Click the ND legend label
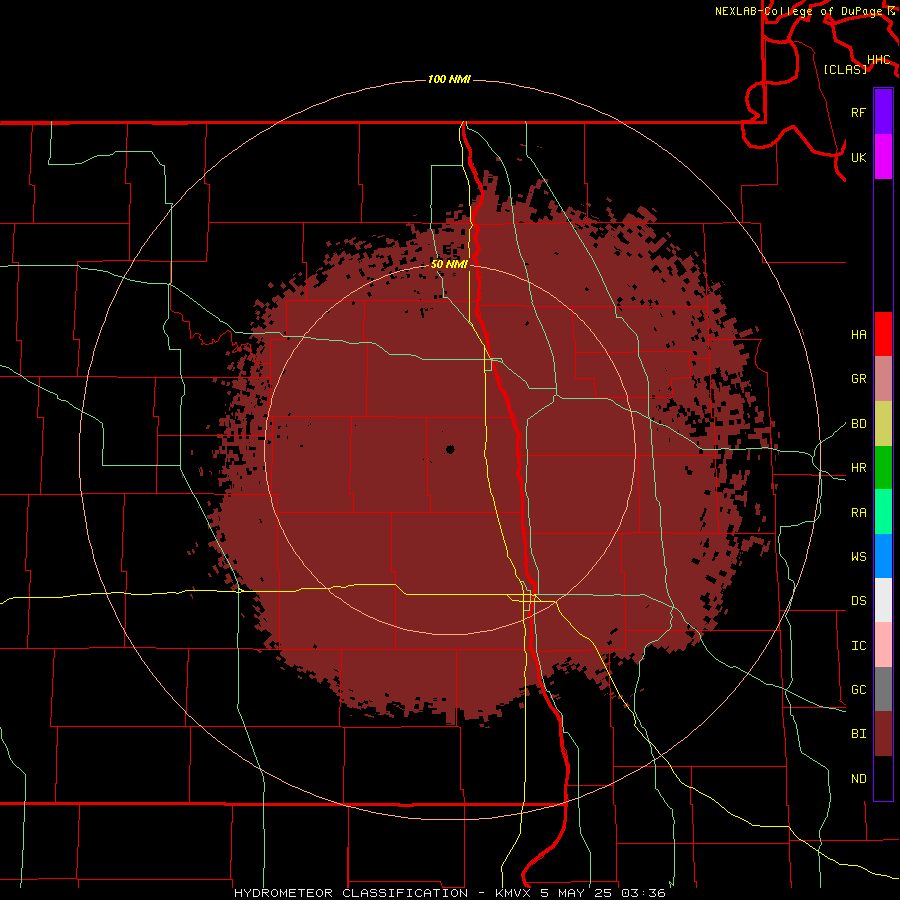900x900 pixels. click(858, 779)
